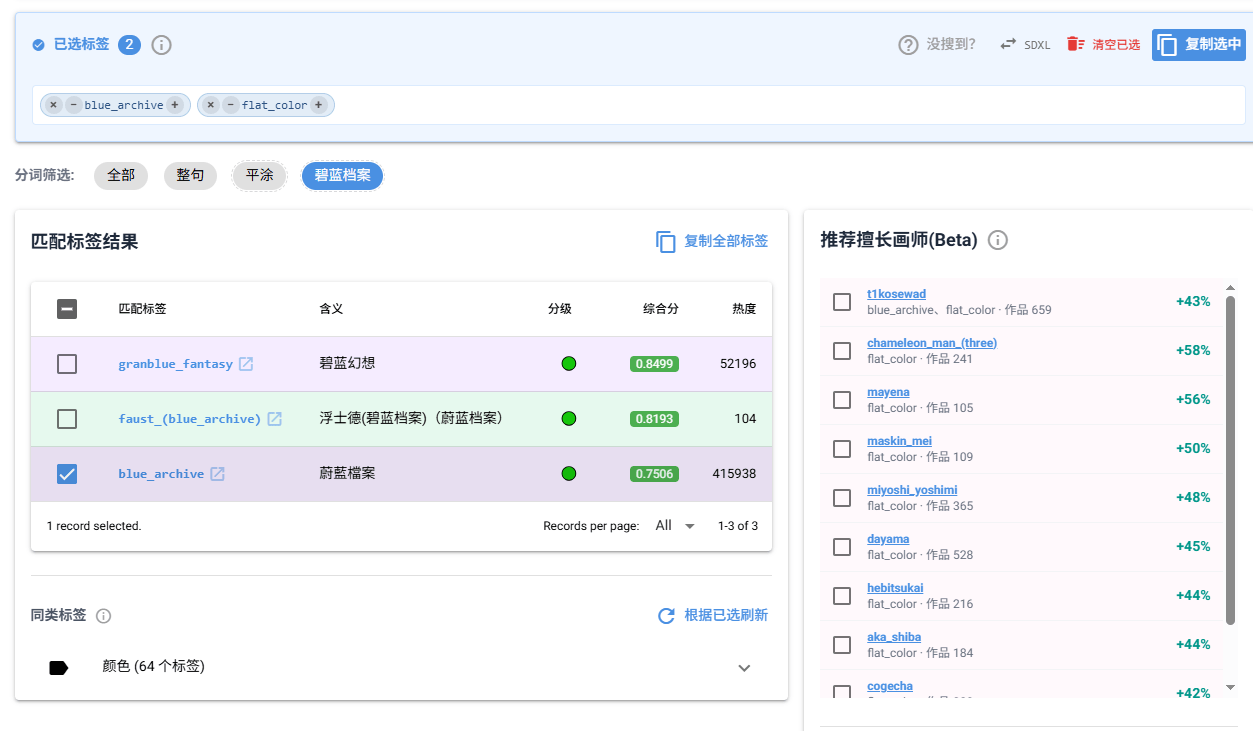Viewport: 1253px width, 731px height.
Task: Open the Records per page dropdown
Action: coord(675,526)
